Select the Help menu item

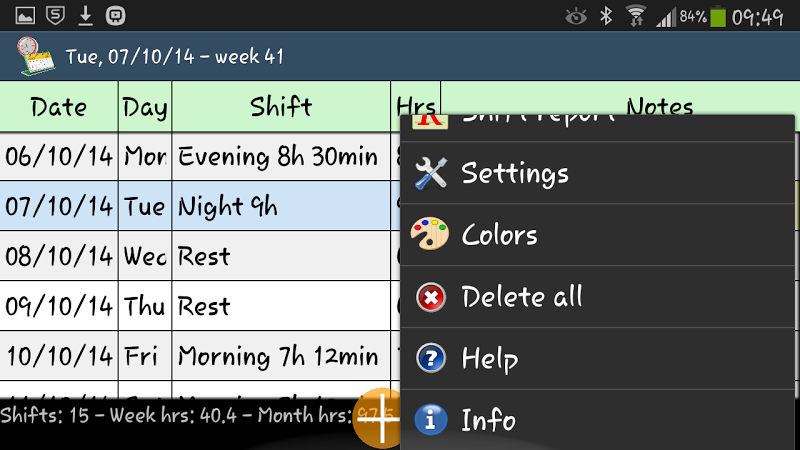[597, 359]
